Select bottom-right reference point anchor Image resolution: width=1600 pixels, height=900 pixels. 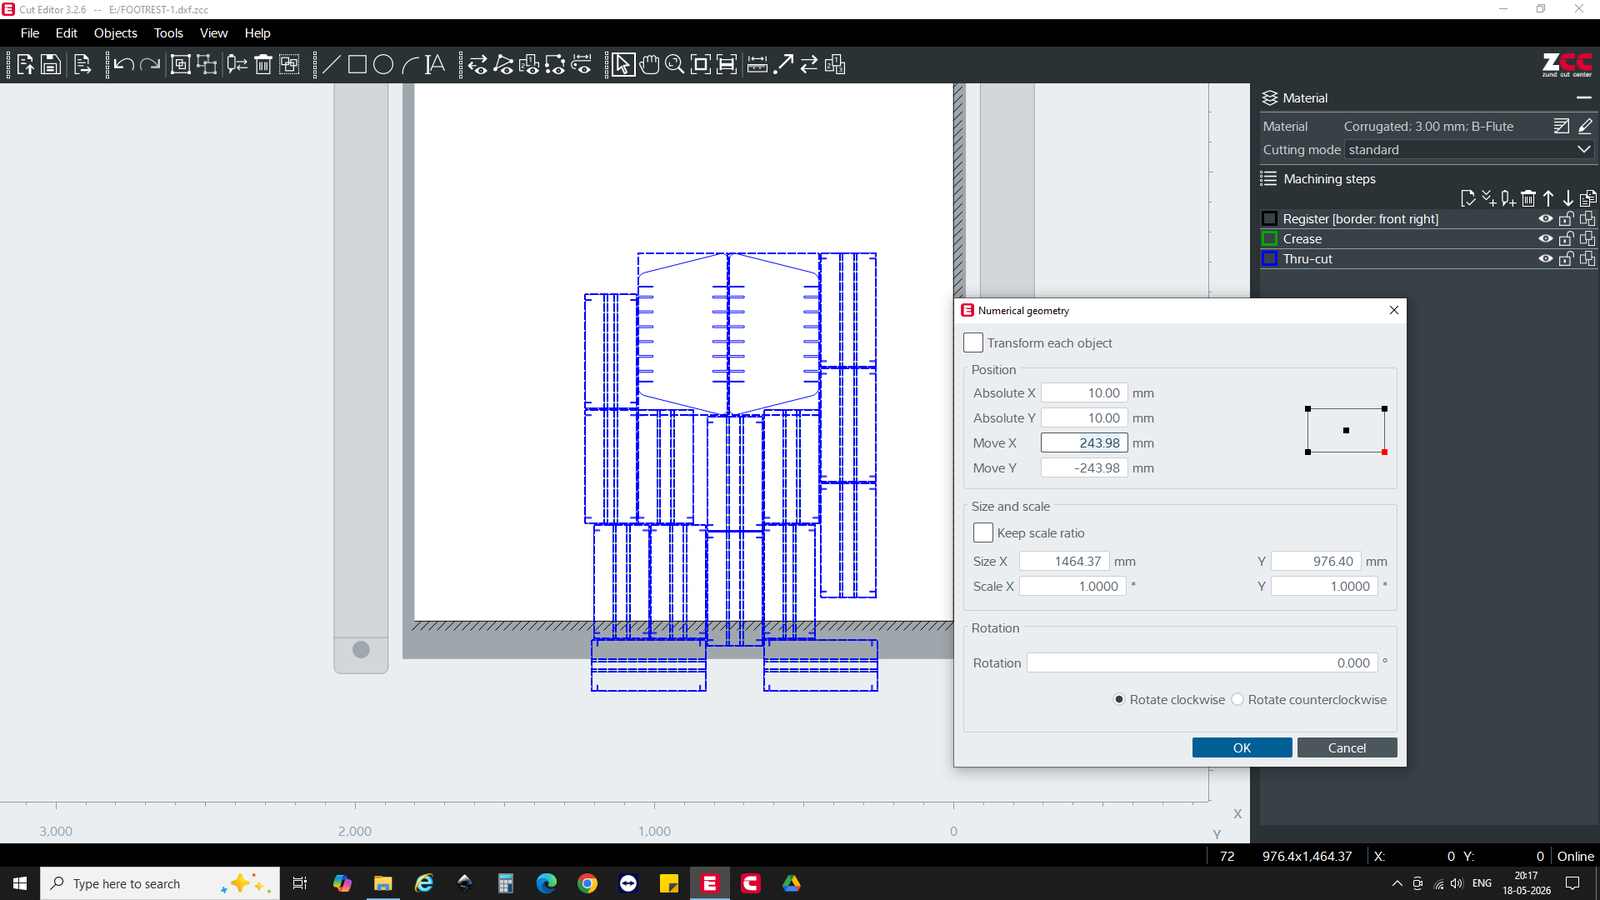[1384, 452]
